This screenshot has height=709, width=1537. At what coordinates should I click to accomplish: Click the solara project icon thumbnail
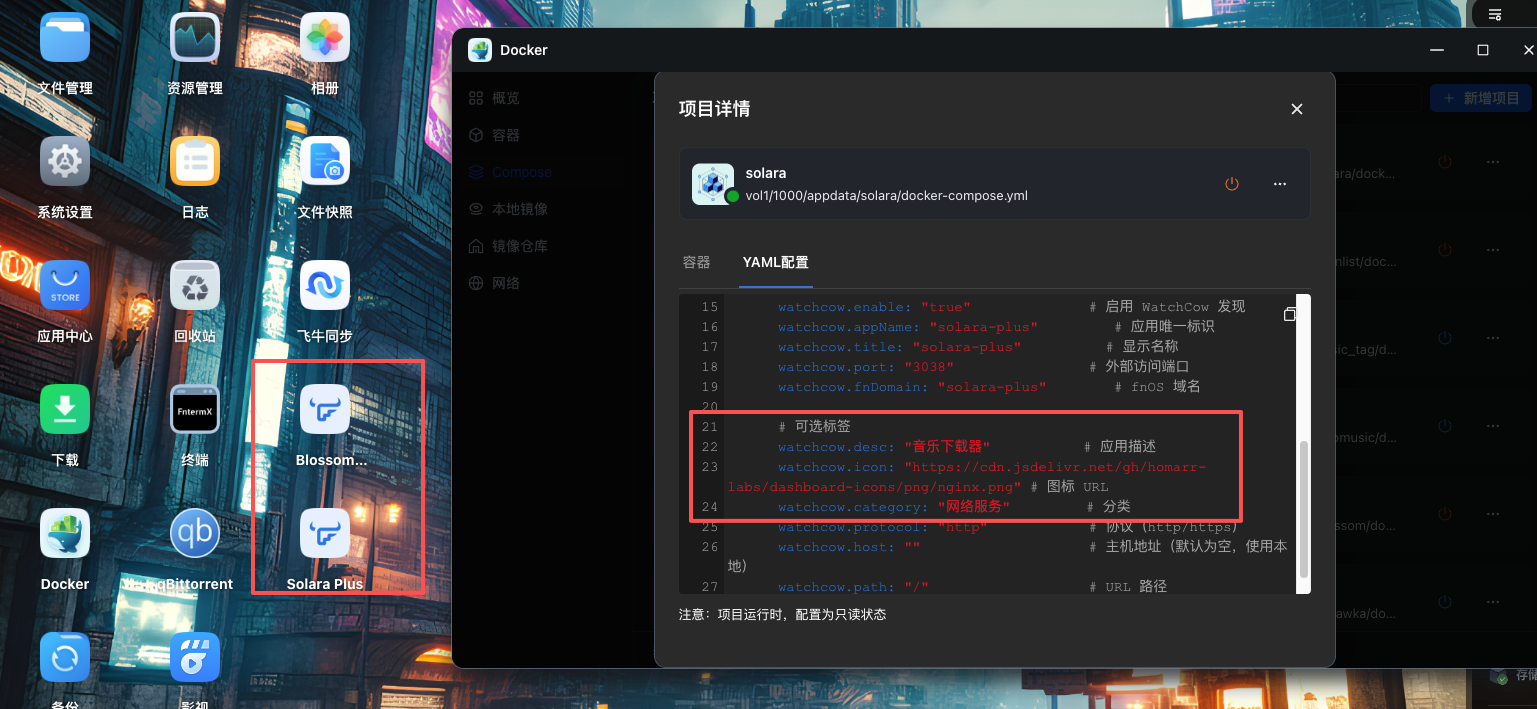[713, 184]
